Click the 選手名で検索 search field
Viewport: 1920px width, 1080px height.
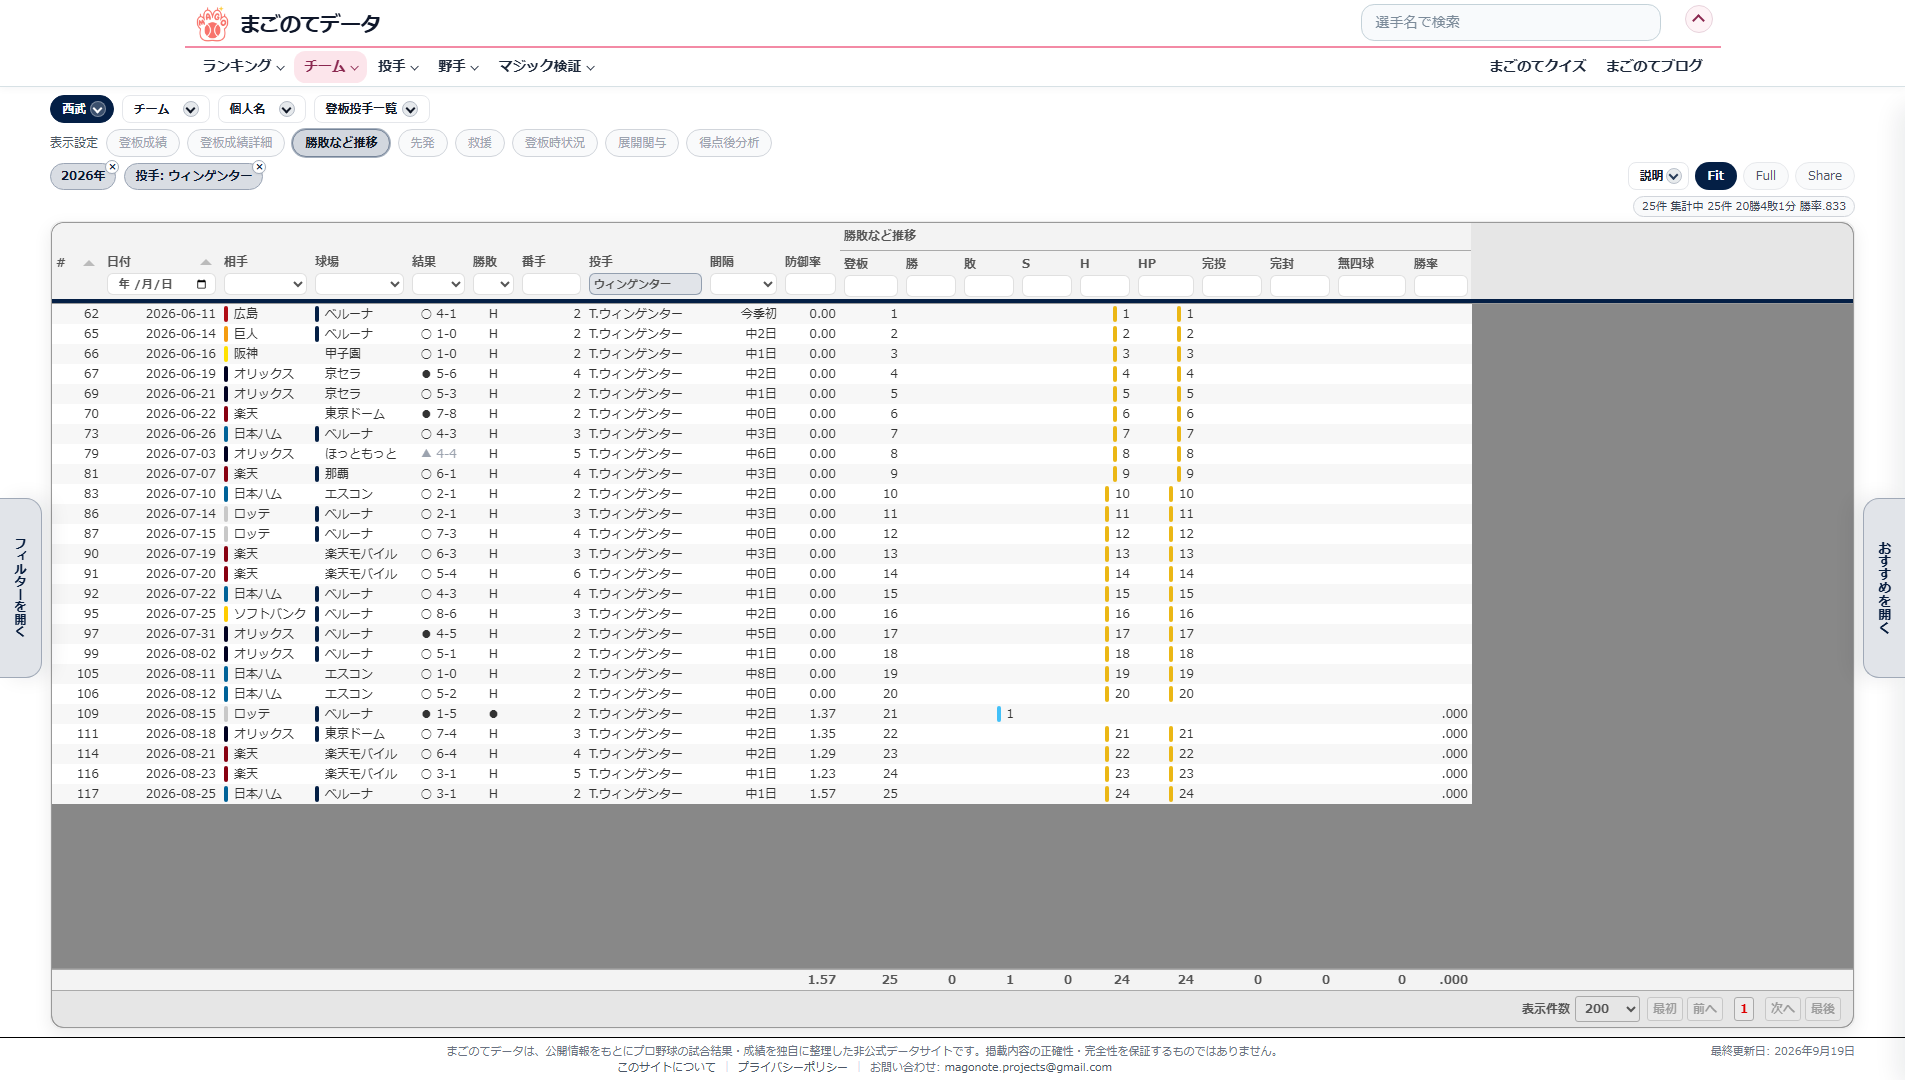pyautogui.click(x=1510, y=22)
